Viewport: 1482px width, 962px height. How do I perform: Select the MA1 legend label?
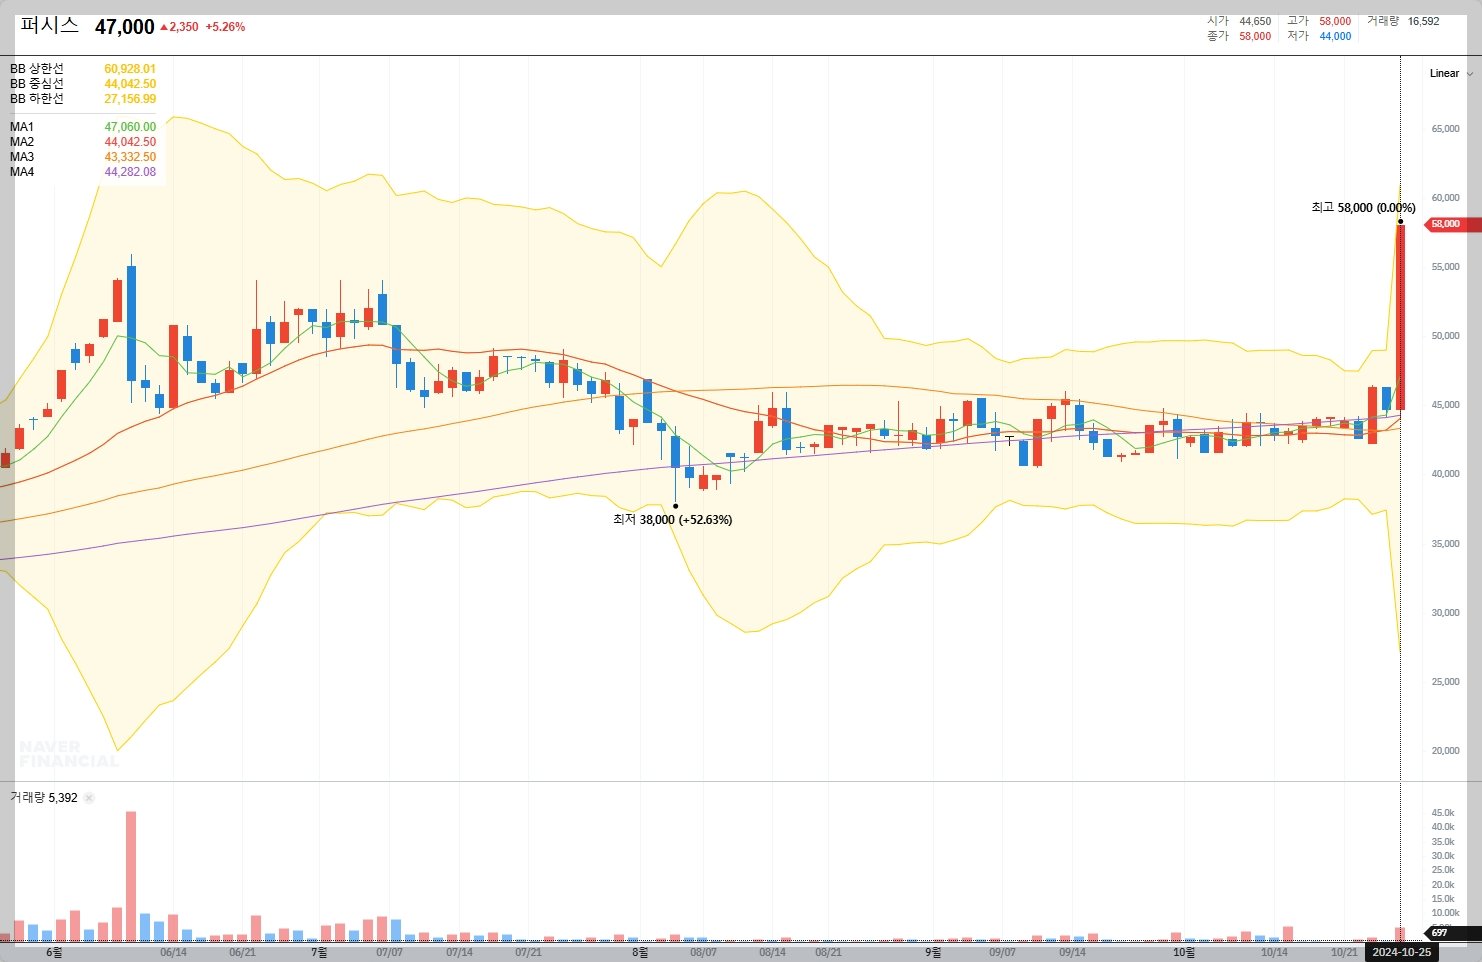tap(22, 127)
